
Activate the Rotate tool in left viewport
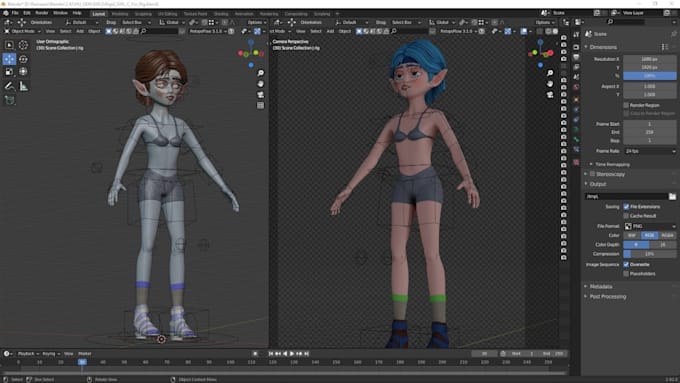pos(23,59)
